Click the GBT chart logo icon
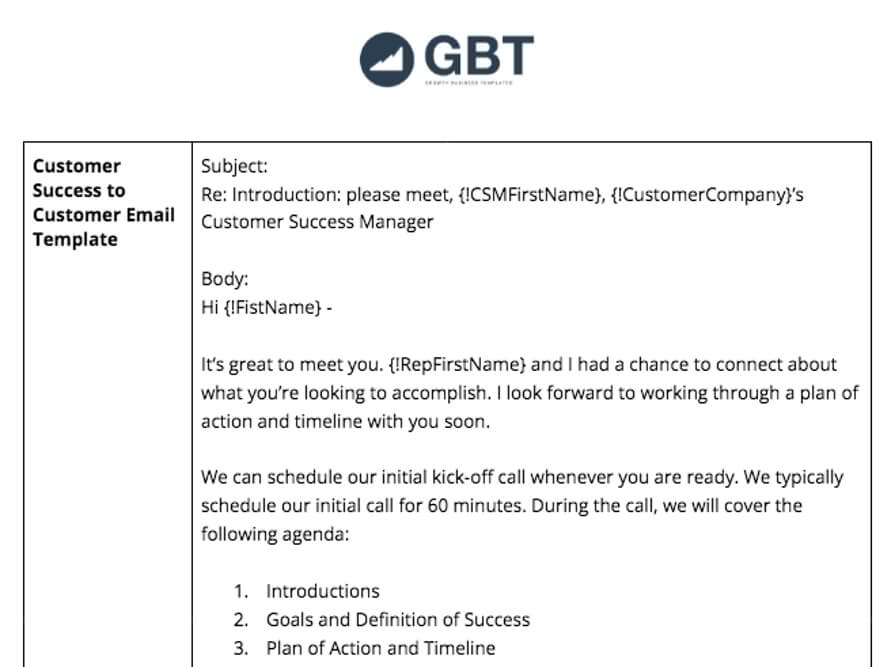The height and width of the screenshot is (667, 895). (x=387, y=58)
